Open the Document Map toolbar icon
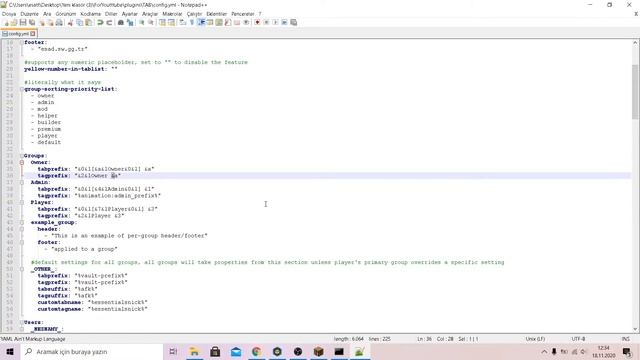 (219, 22)
